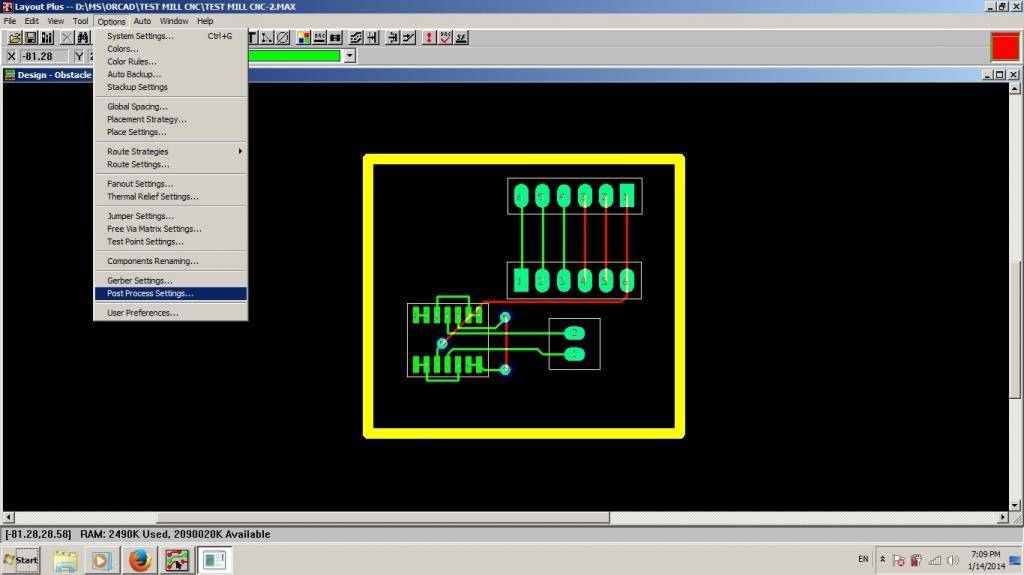Click the horizontal scrollbar right arrow
This screenshot has height=575, width=1024.
1003,517
